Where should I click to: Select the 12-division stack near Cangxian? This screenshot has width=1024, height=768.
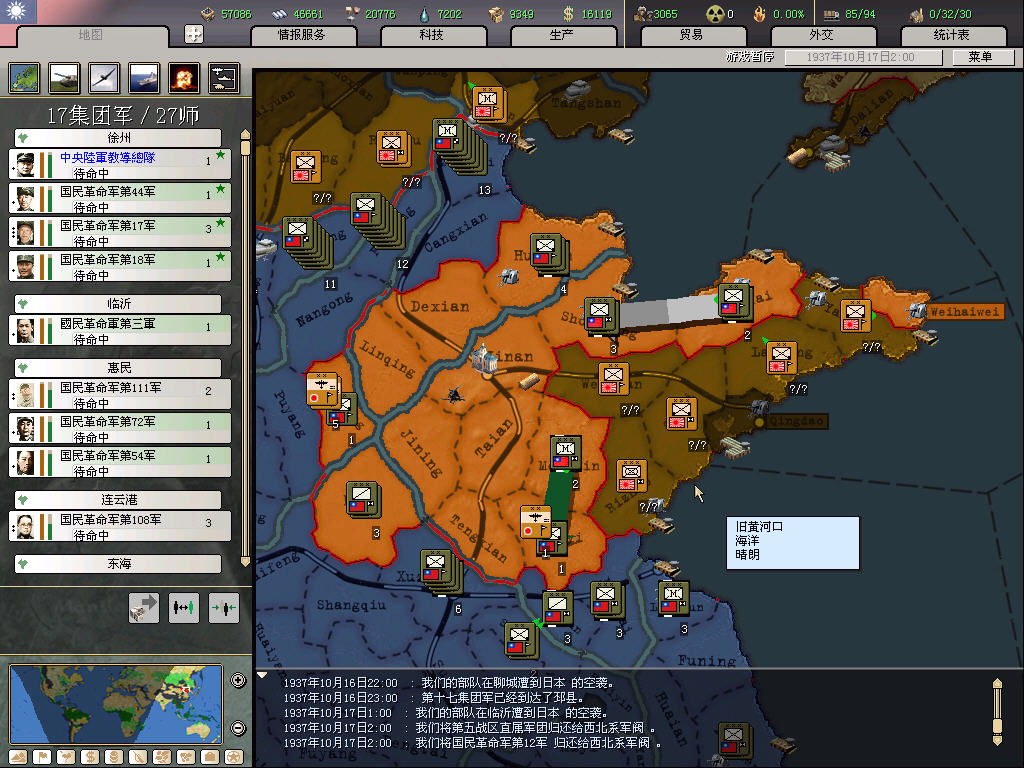366,210
